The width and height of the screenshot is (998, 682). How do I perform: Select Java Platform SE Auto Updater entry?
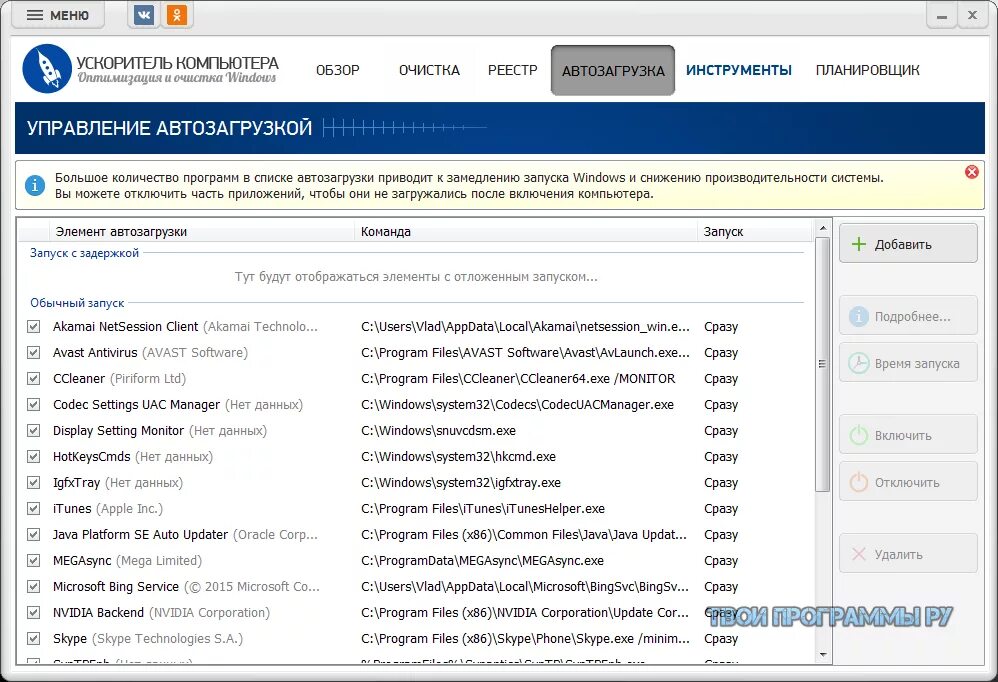pyautogui.click(x=140, y=534)
